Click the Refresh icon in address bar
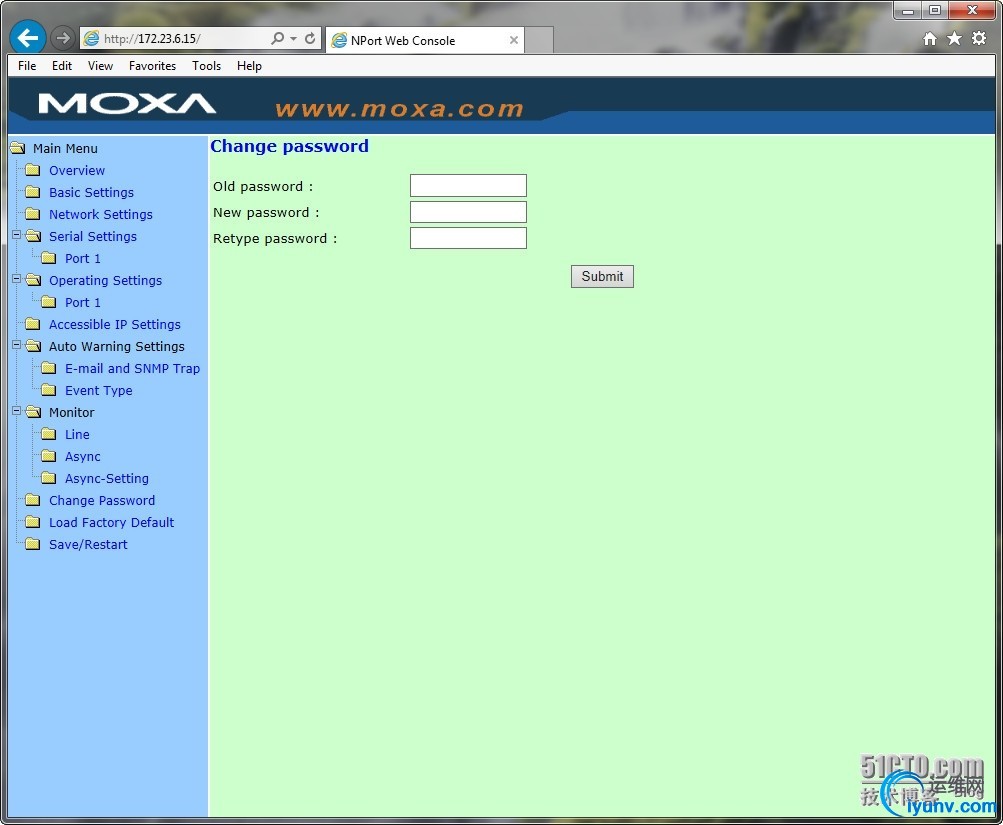 click(x=310, y=38)
